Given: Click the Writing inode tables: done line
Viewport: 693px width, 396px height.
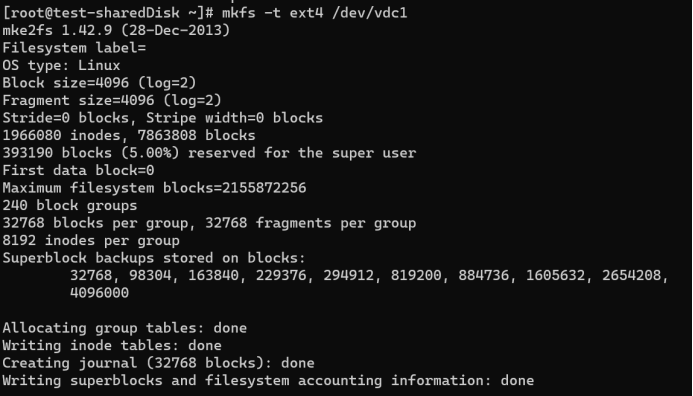Looking at the screenshot, I should click(x=112, y=346).
